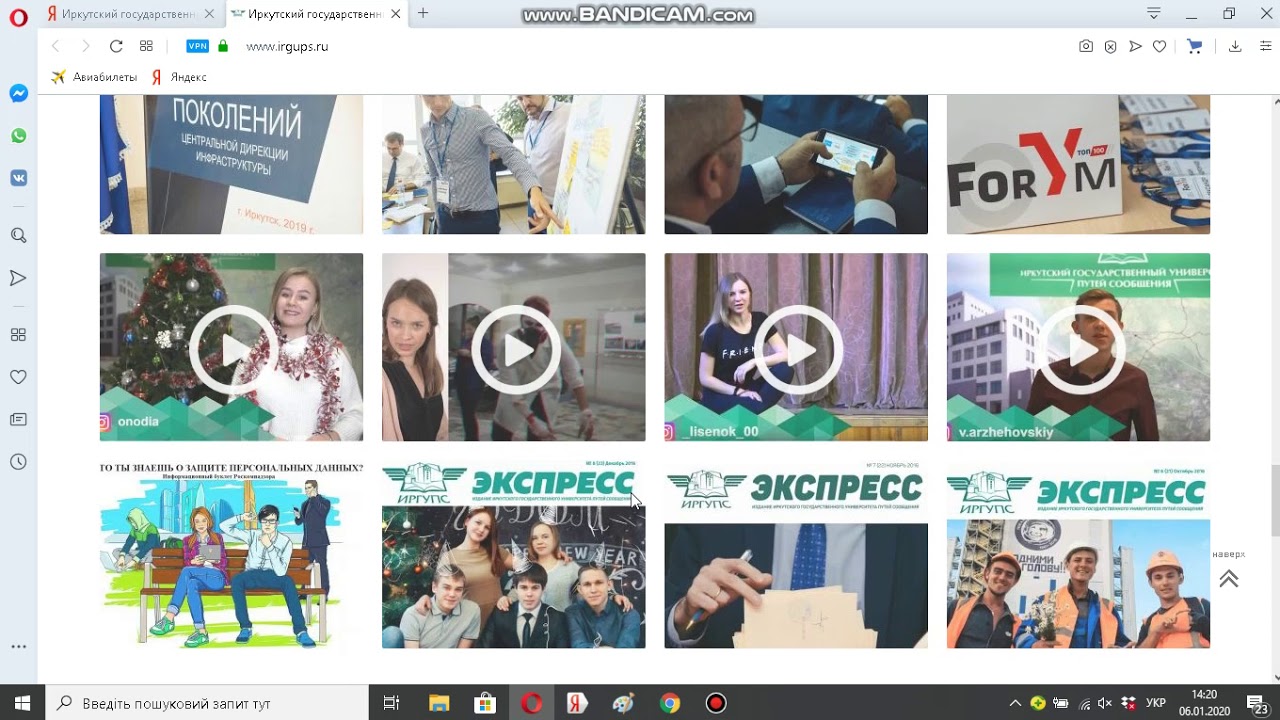
Task: Open the ForYM logo photo thumbnail
Action: point(1078,165)
